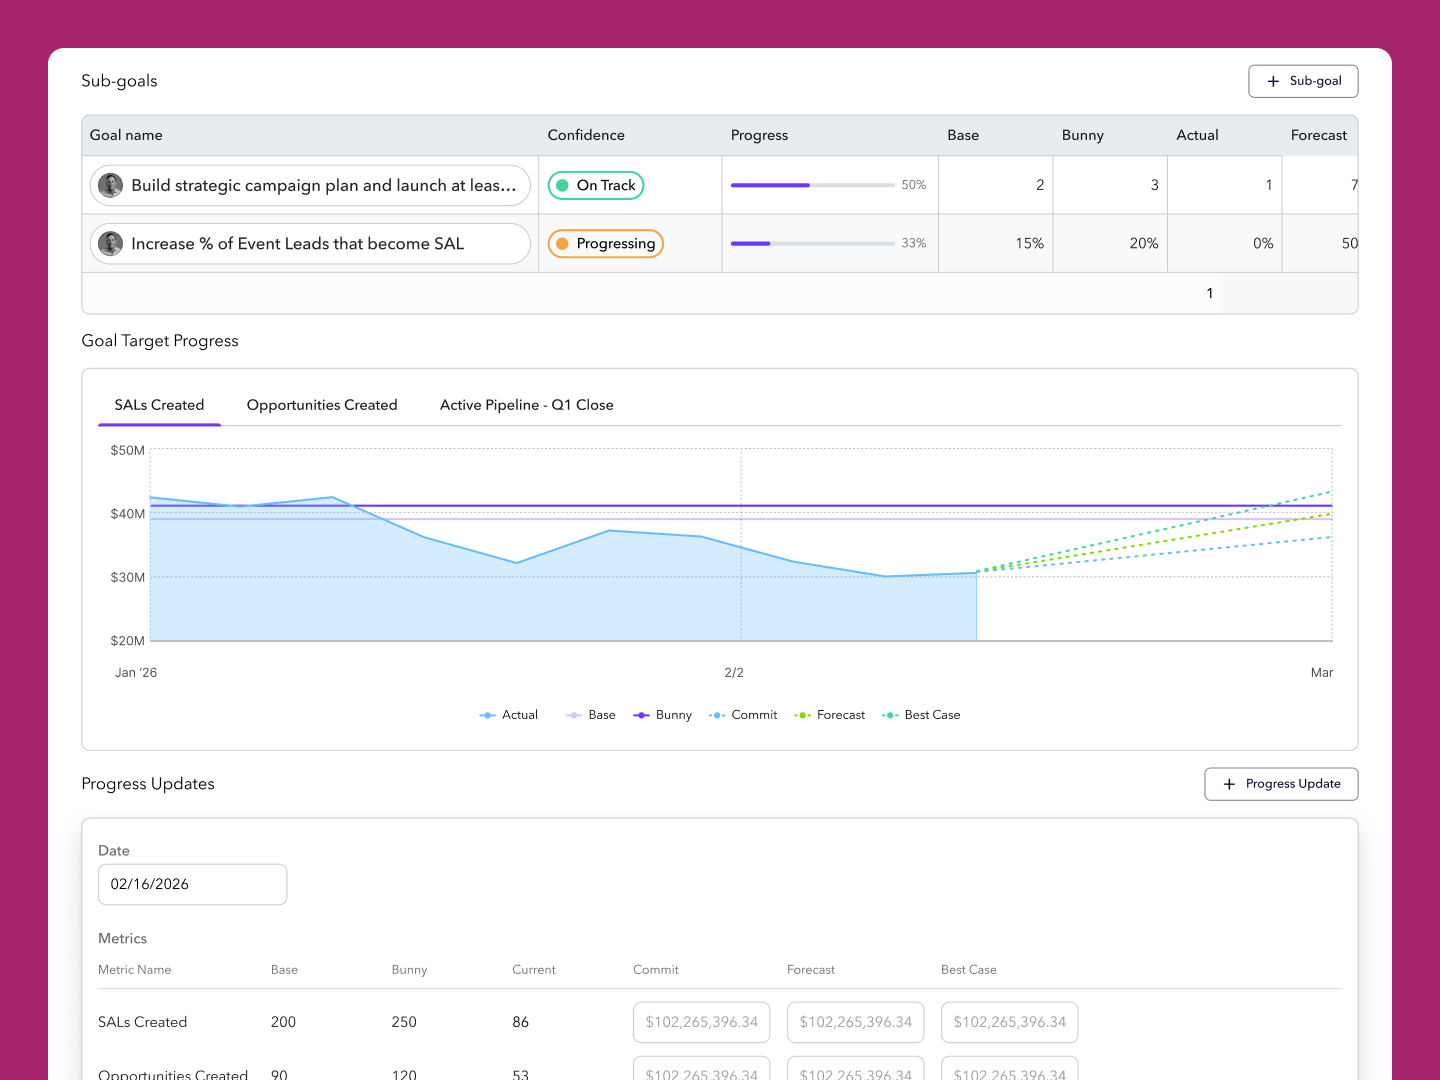Toggle Commit series in chart legend
The height and width of the screenshot is (1080, 1440).
(x=743, y=715)
